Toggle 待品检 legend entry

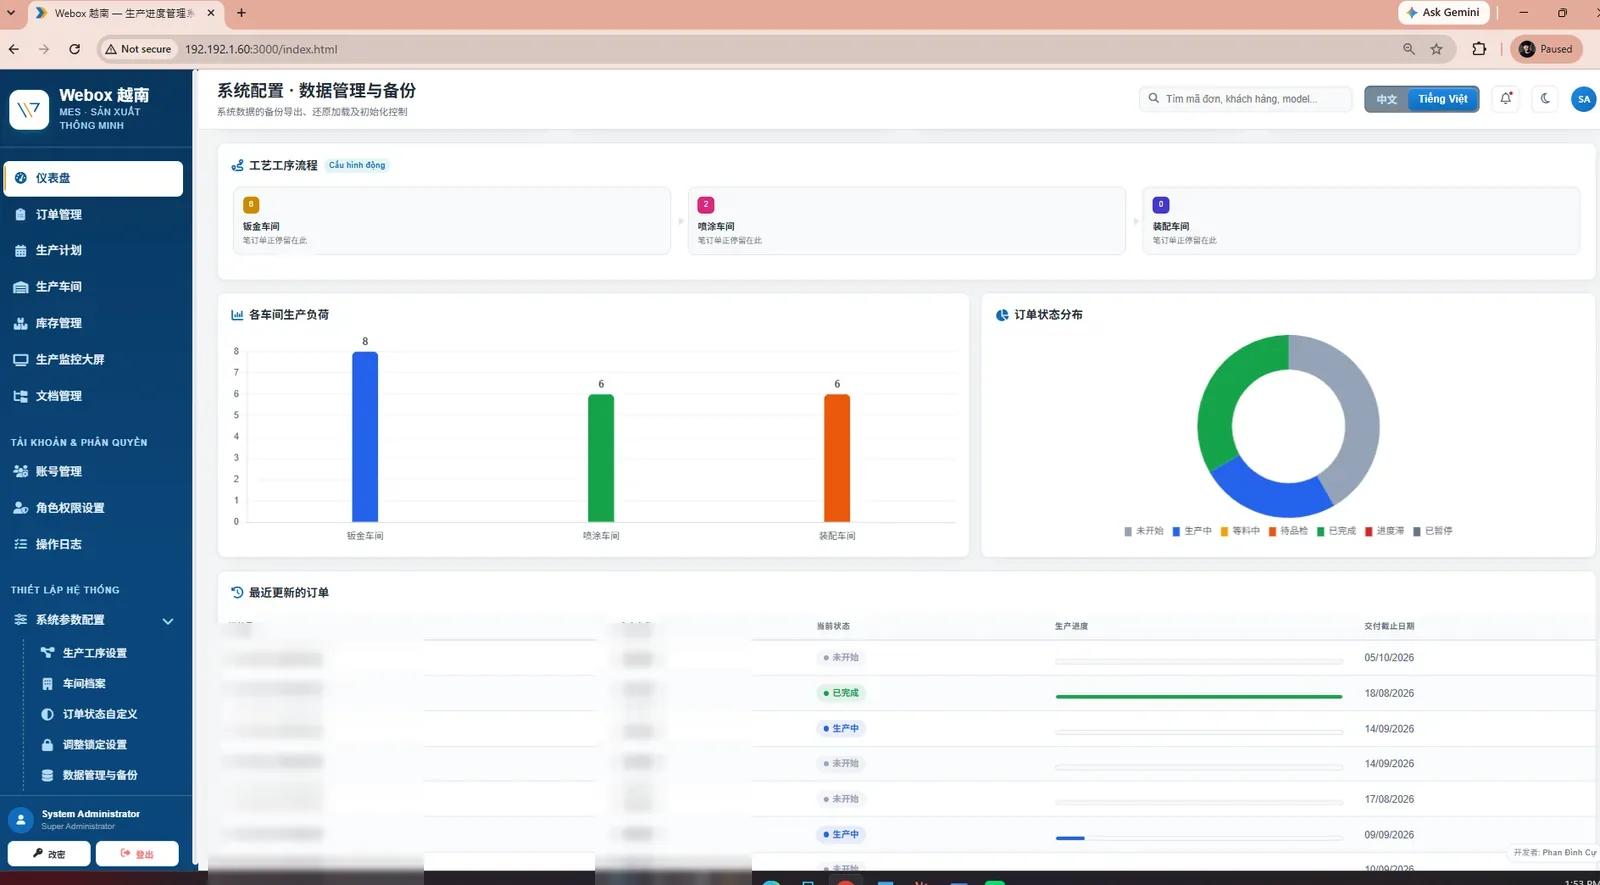1288,531
